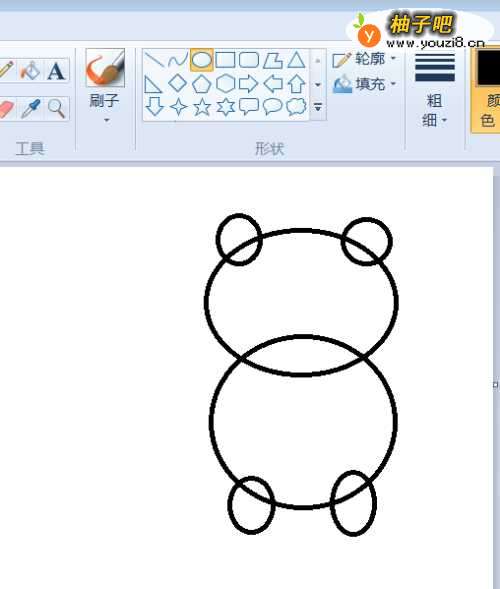Screen dimensions: 500x589
Task: Open the 轮廓 outline dropdown
Action: 364,59
